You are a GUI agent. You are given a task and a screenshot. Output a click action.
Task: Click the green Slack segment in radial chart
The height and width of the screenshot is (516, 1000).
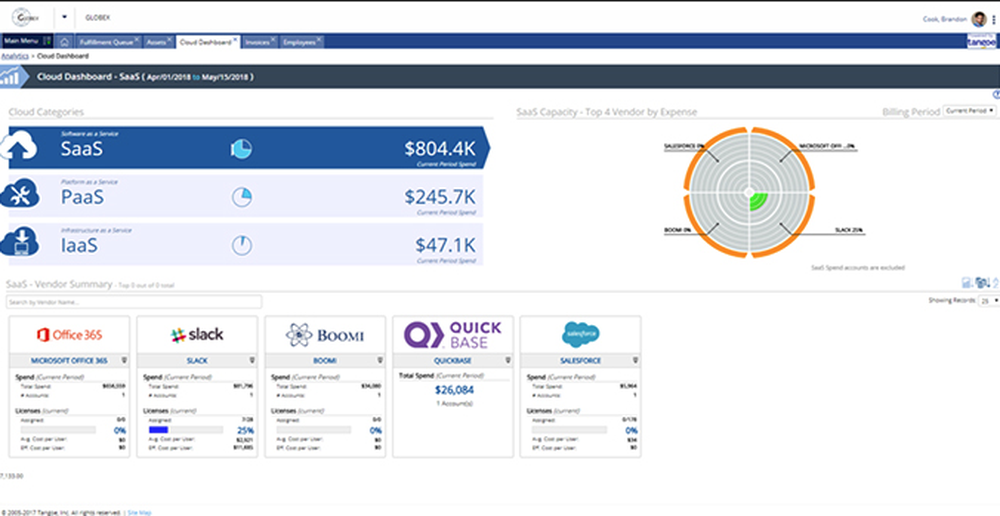coord(759,202)
